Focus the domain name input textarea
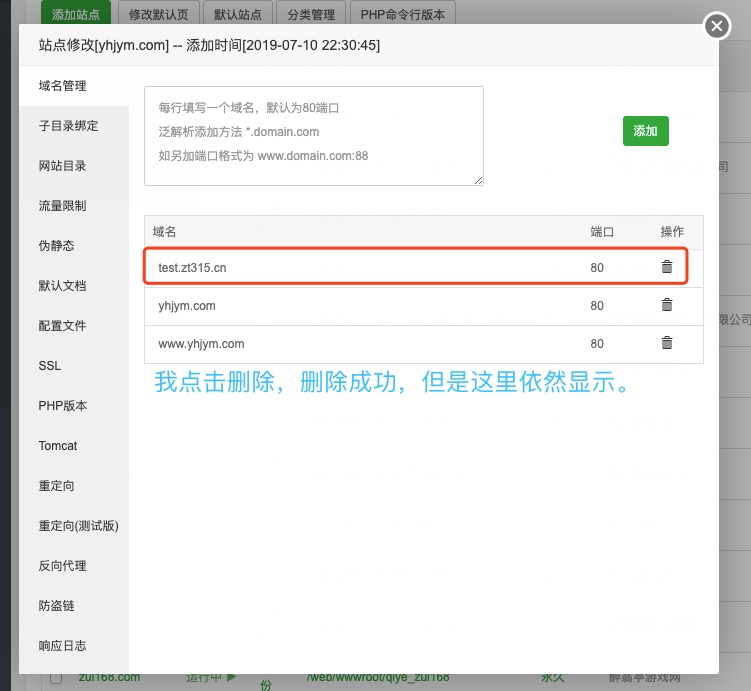This screenshot has height=691, width=751. click(x=313, y=135)
